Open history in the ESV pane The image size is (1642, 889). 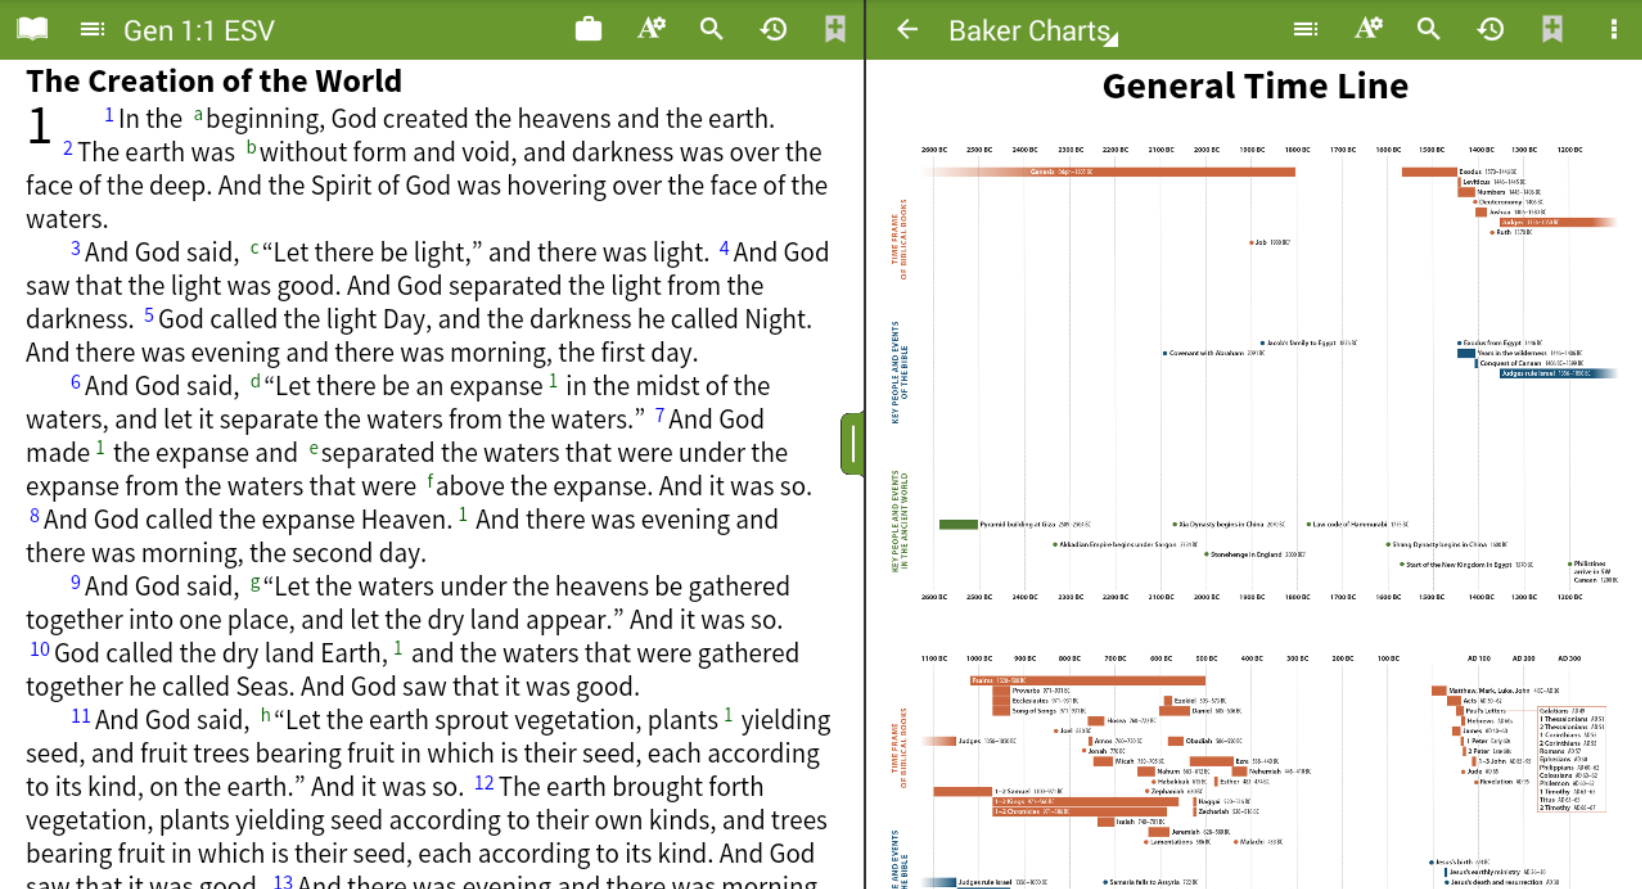(773, 29)
